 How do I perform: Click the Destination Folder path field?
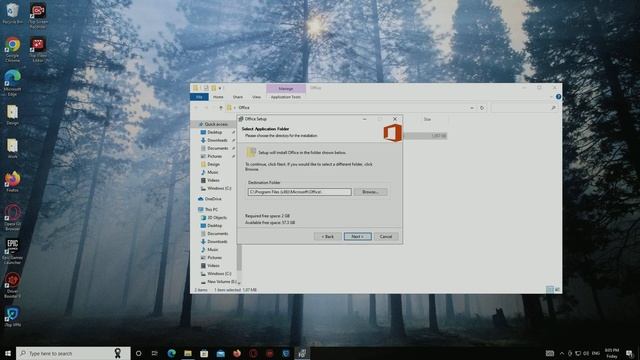(299, 192)
